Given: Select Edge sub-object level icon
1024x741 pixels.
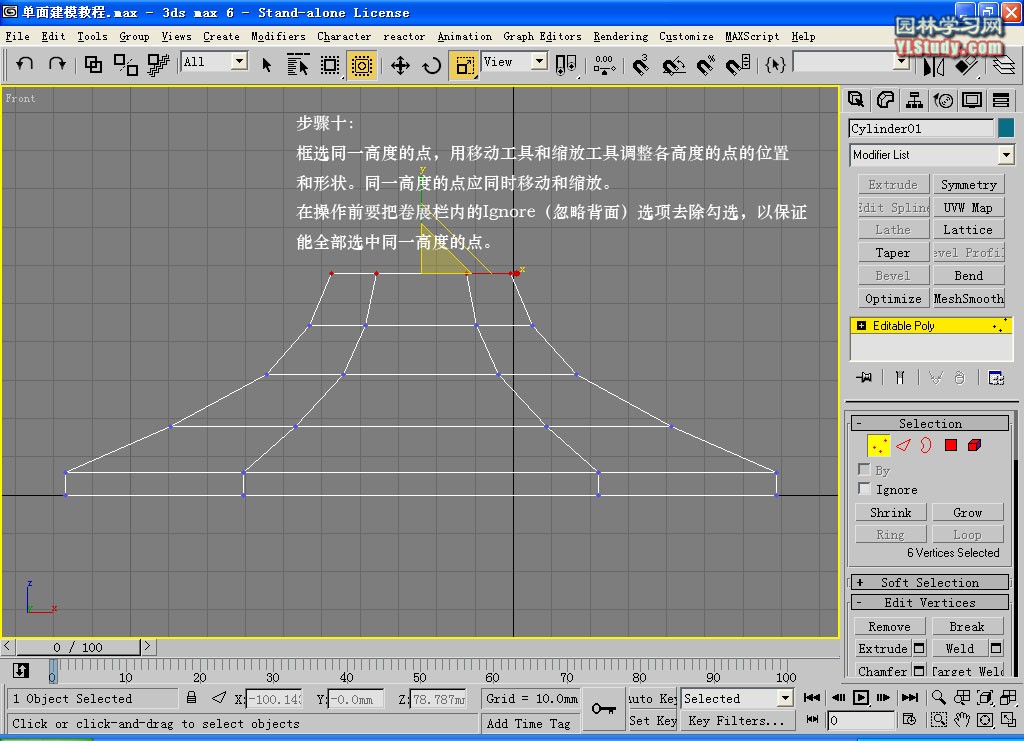Looking at the screenshot, I should coord(903,445).
